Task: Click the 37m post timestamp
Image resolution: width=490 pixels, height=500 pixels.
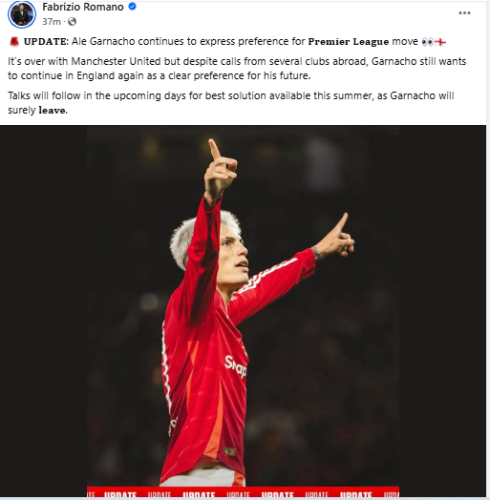Action: 51,22
